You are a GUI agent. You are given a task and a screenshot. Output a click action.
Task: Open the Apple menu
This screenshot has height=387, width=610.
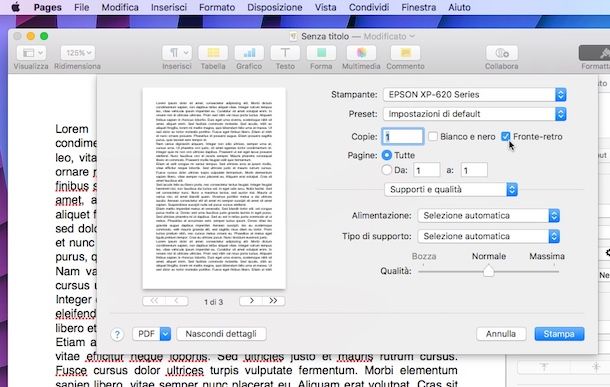click(x=15, y=7)
